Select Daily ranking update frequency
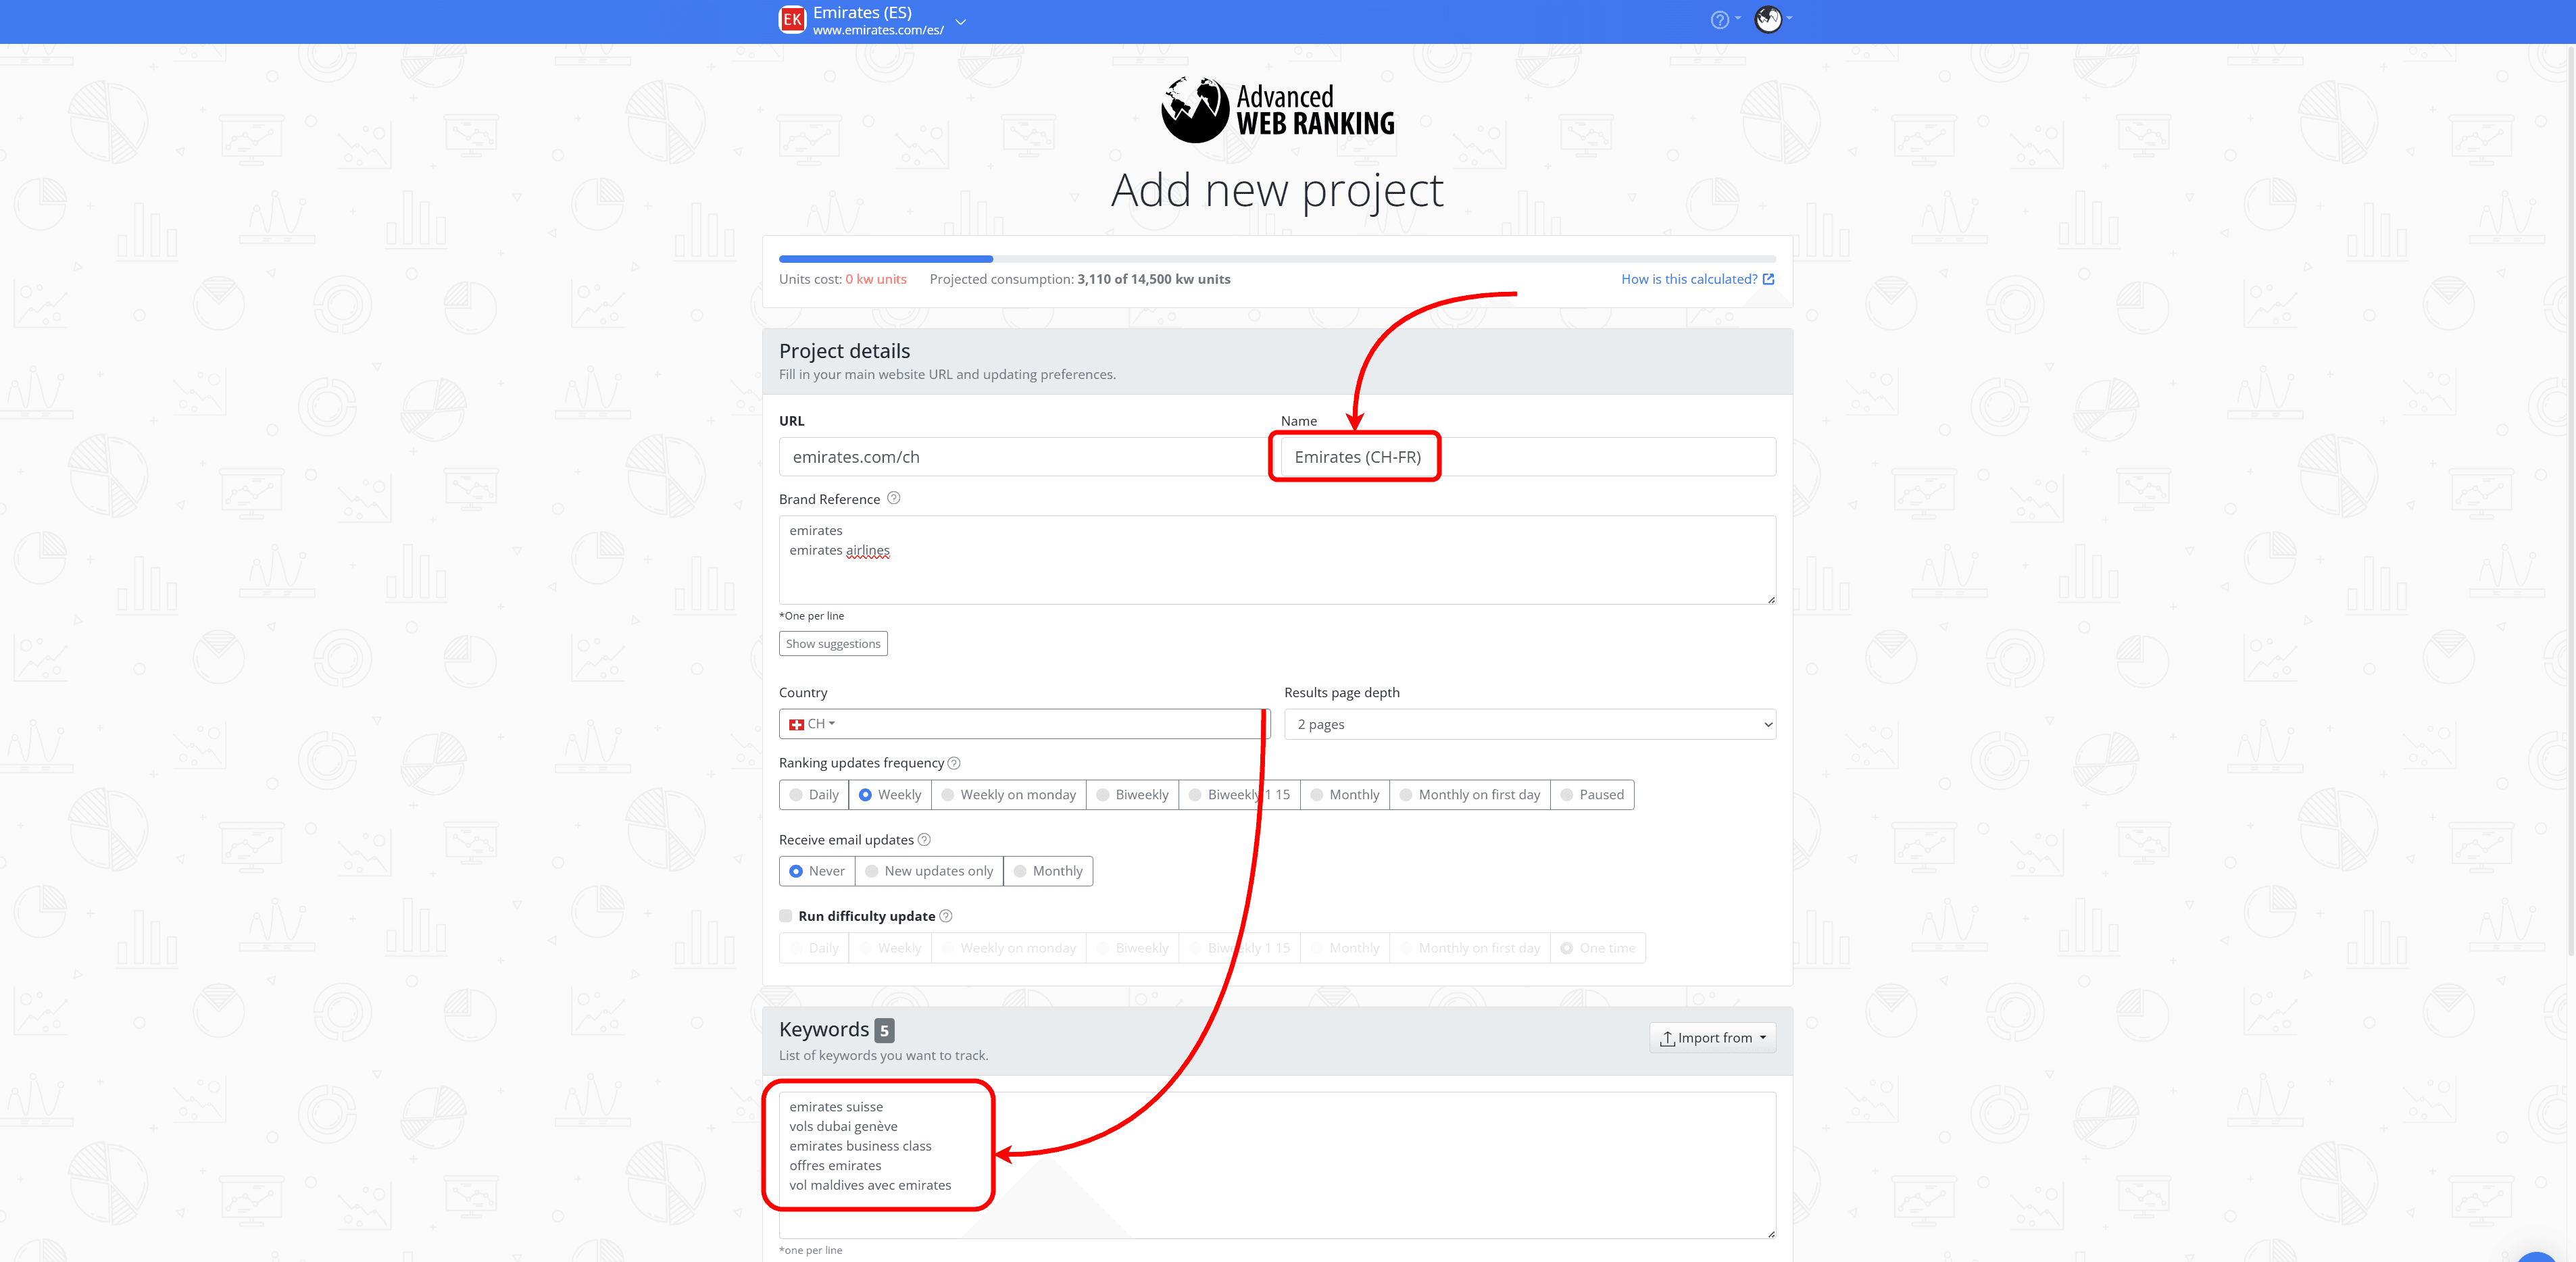2576x1262 pixels. click(814, 795)
